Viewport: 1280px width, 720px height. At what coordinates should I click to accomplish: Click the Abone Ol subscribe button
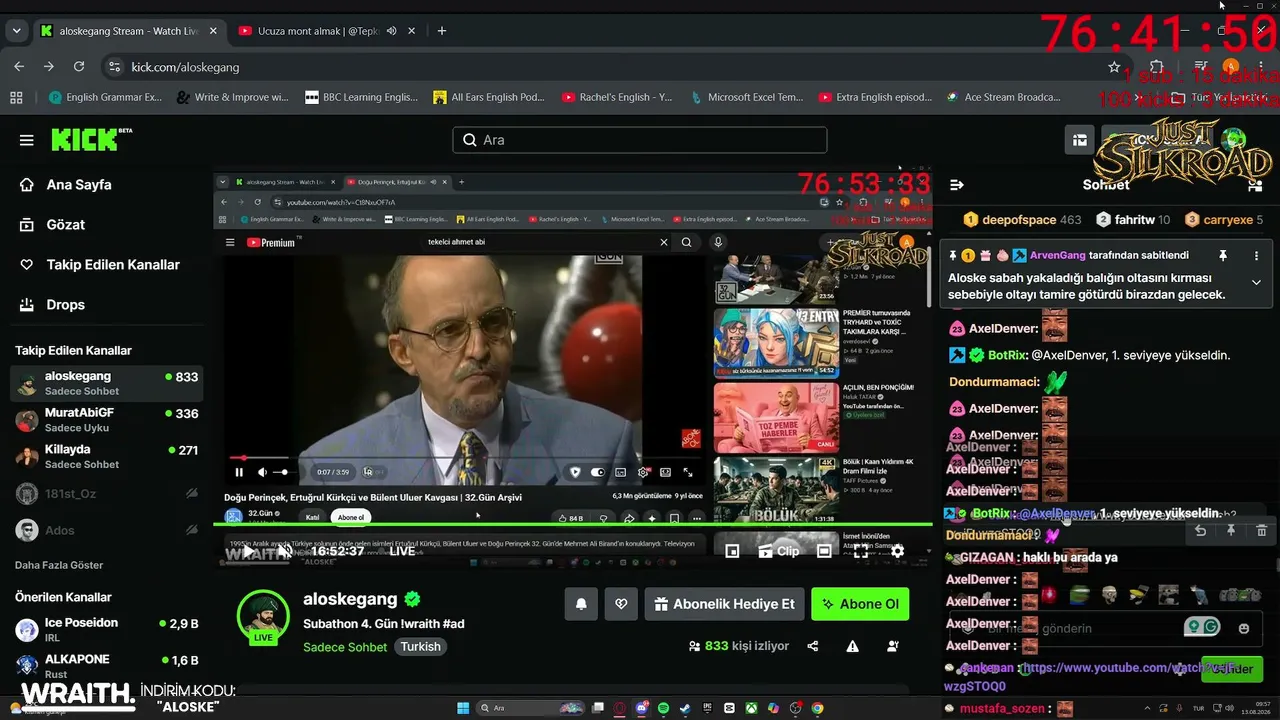860,604
